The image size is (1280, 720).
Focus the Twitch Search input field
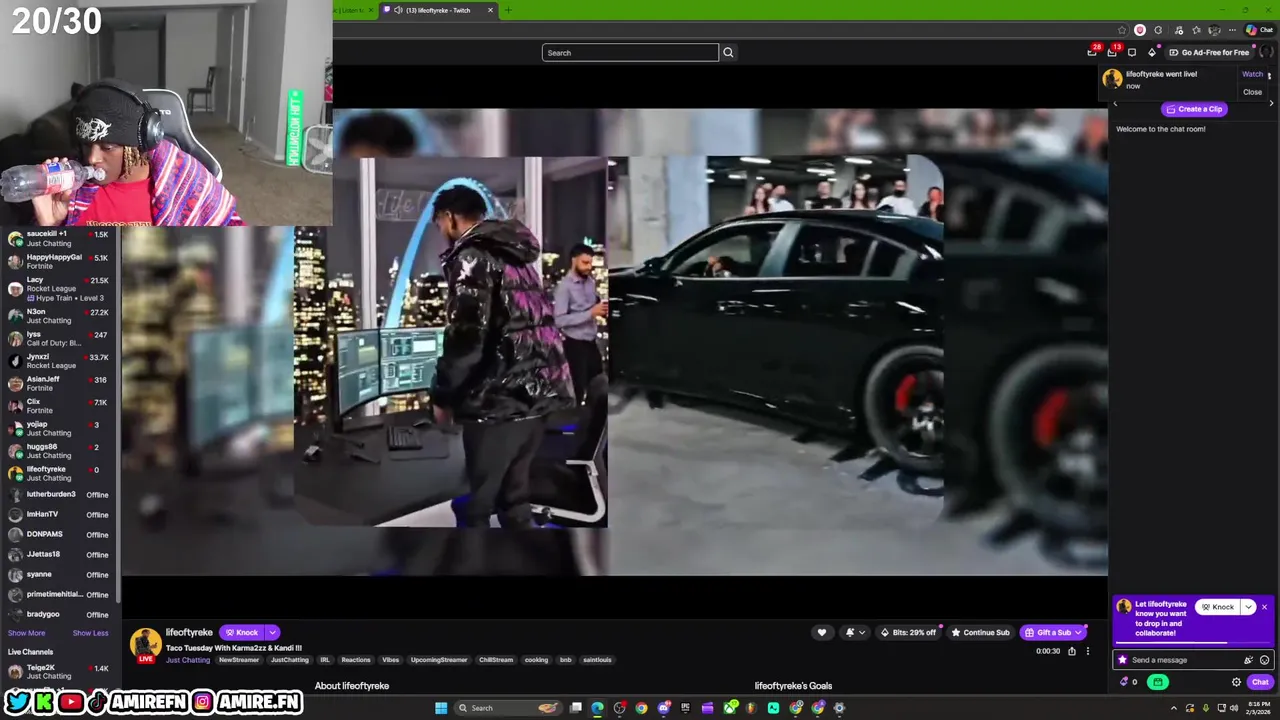[630, 53]
